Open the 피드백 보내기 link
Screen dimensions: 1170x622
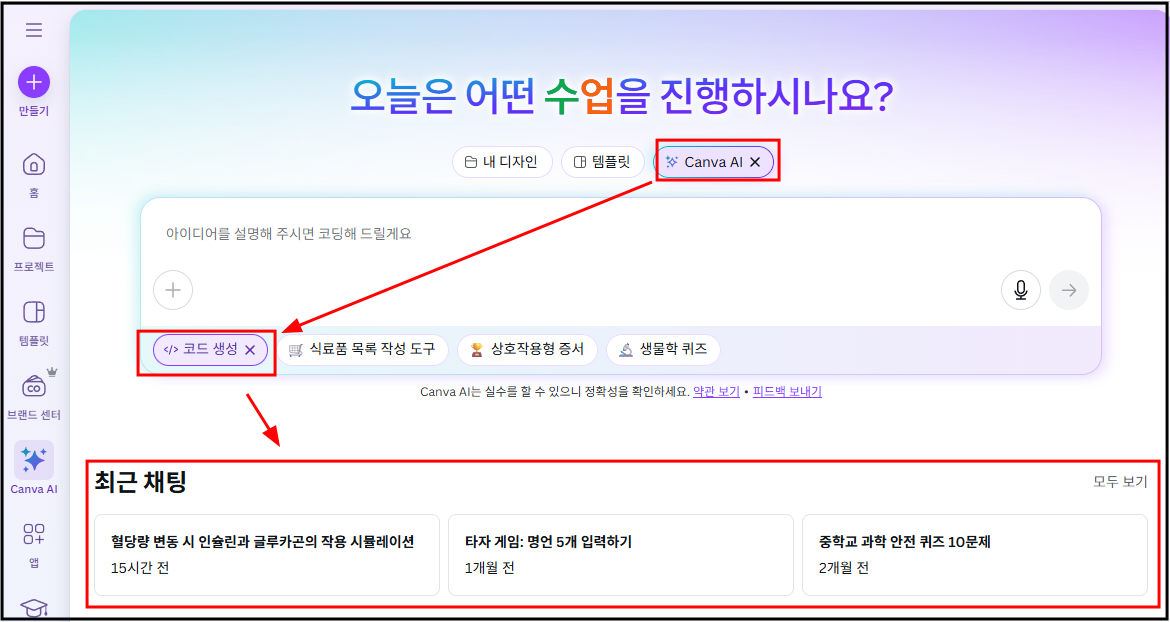coord(787,392)
